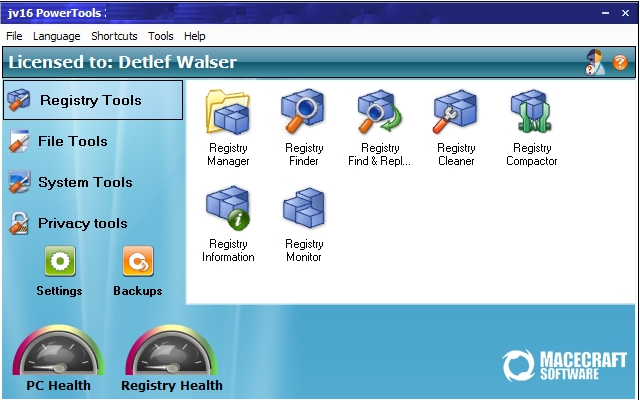Launch Registry Monitor
This screenshot has height=400, width=640.
(x=304, y=224)
